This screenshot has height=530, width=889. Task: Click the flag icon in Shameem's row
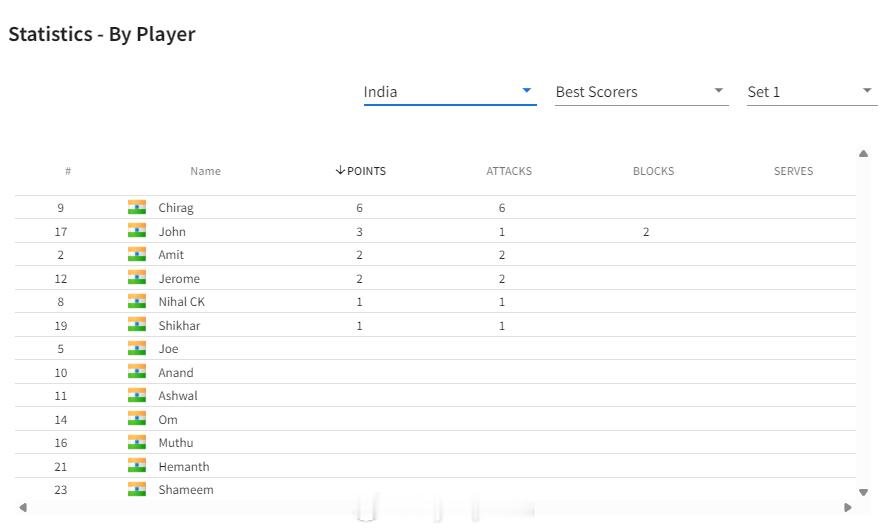click(x=137, y=489)
